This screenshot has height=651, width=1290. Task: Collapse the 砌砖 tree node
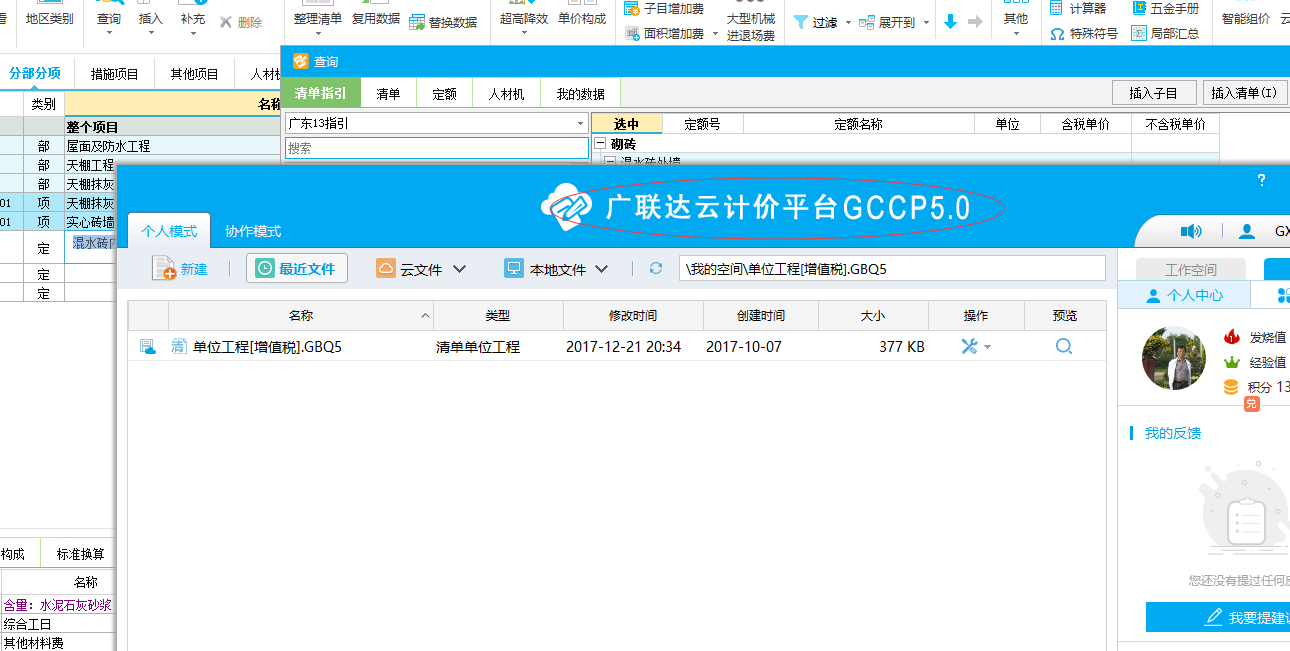click(600, 144)
